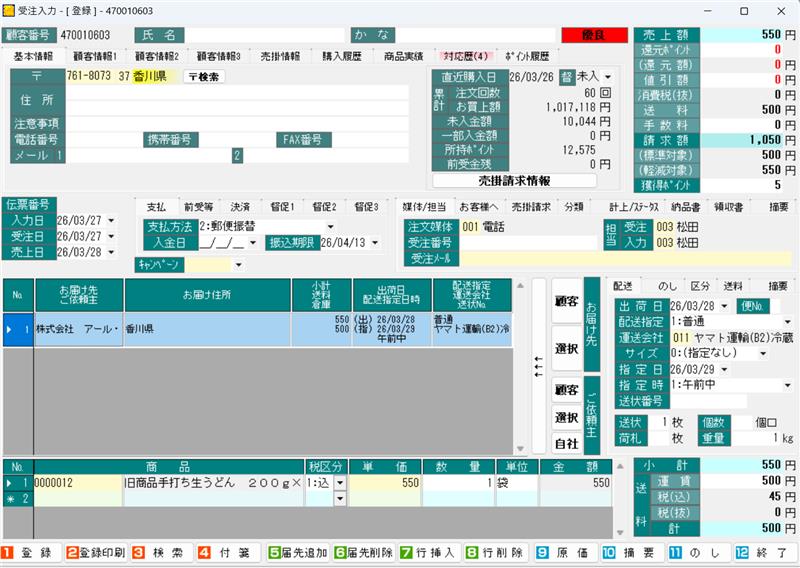Switch to the 計上/ステータス tab
800x568 pixels.
point(634,207)
